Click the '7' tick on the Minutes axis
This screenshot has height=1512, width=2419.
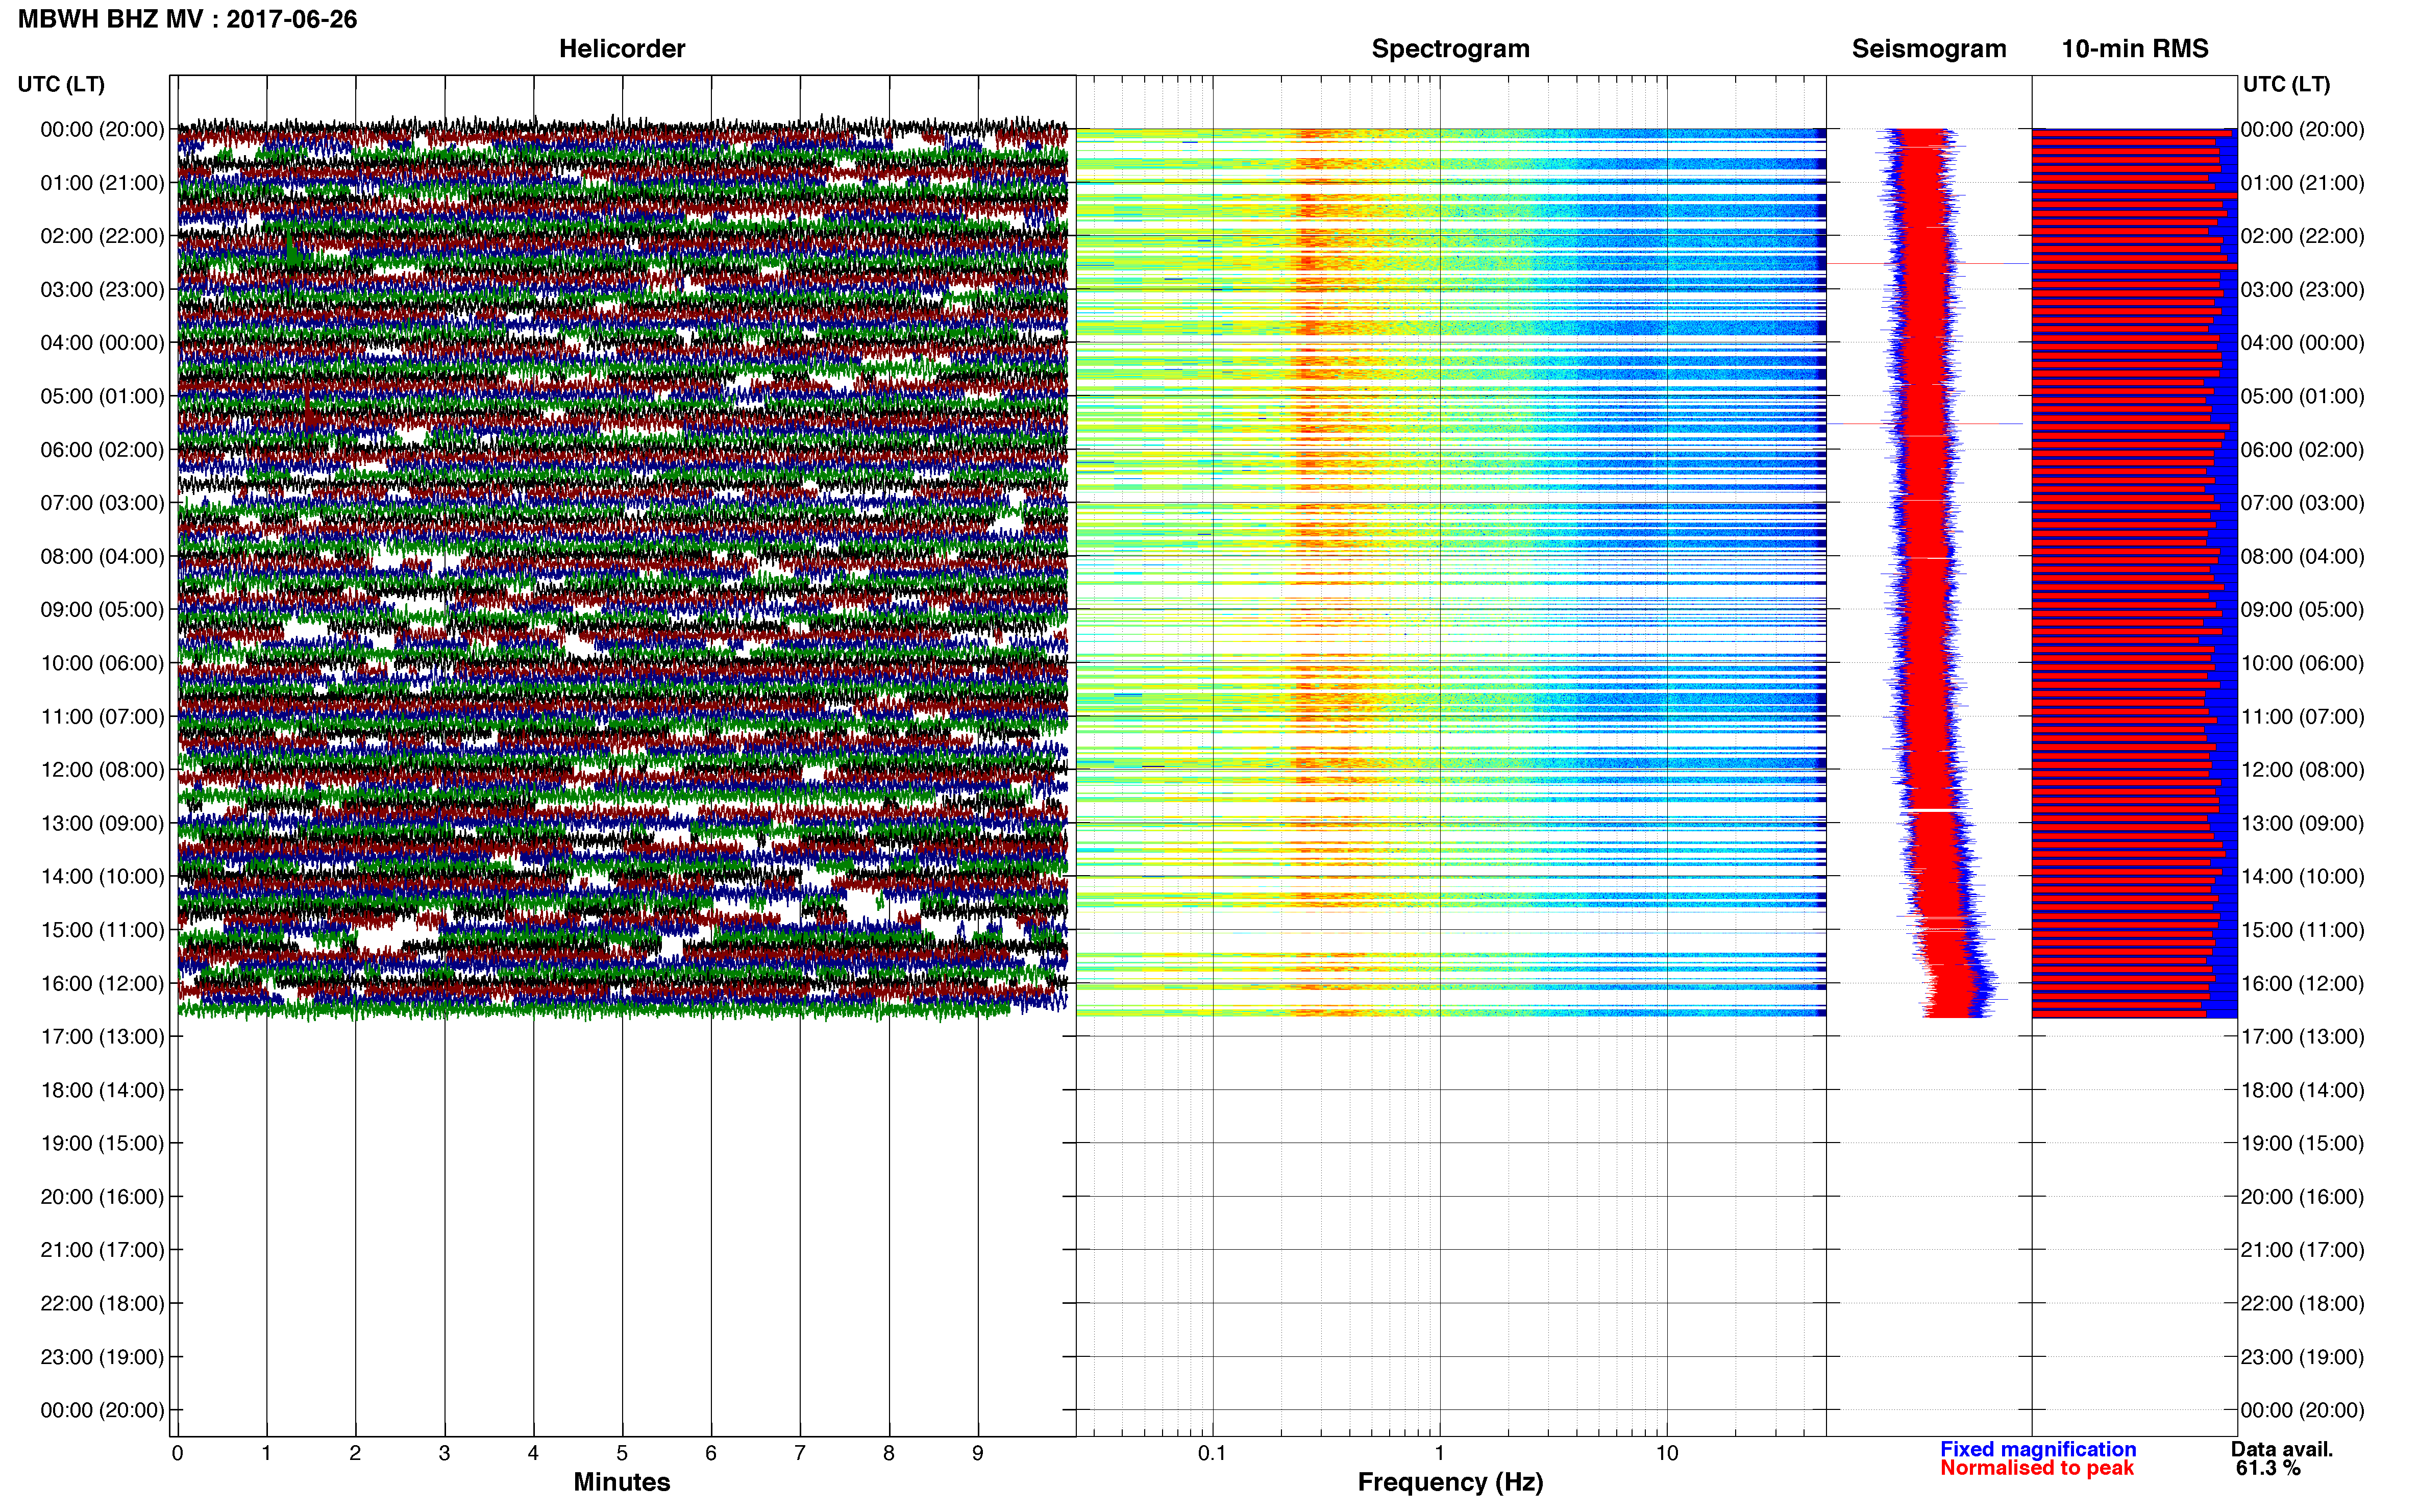tap(800, 1454)
